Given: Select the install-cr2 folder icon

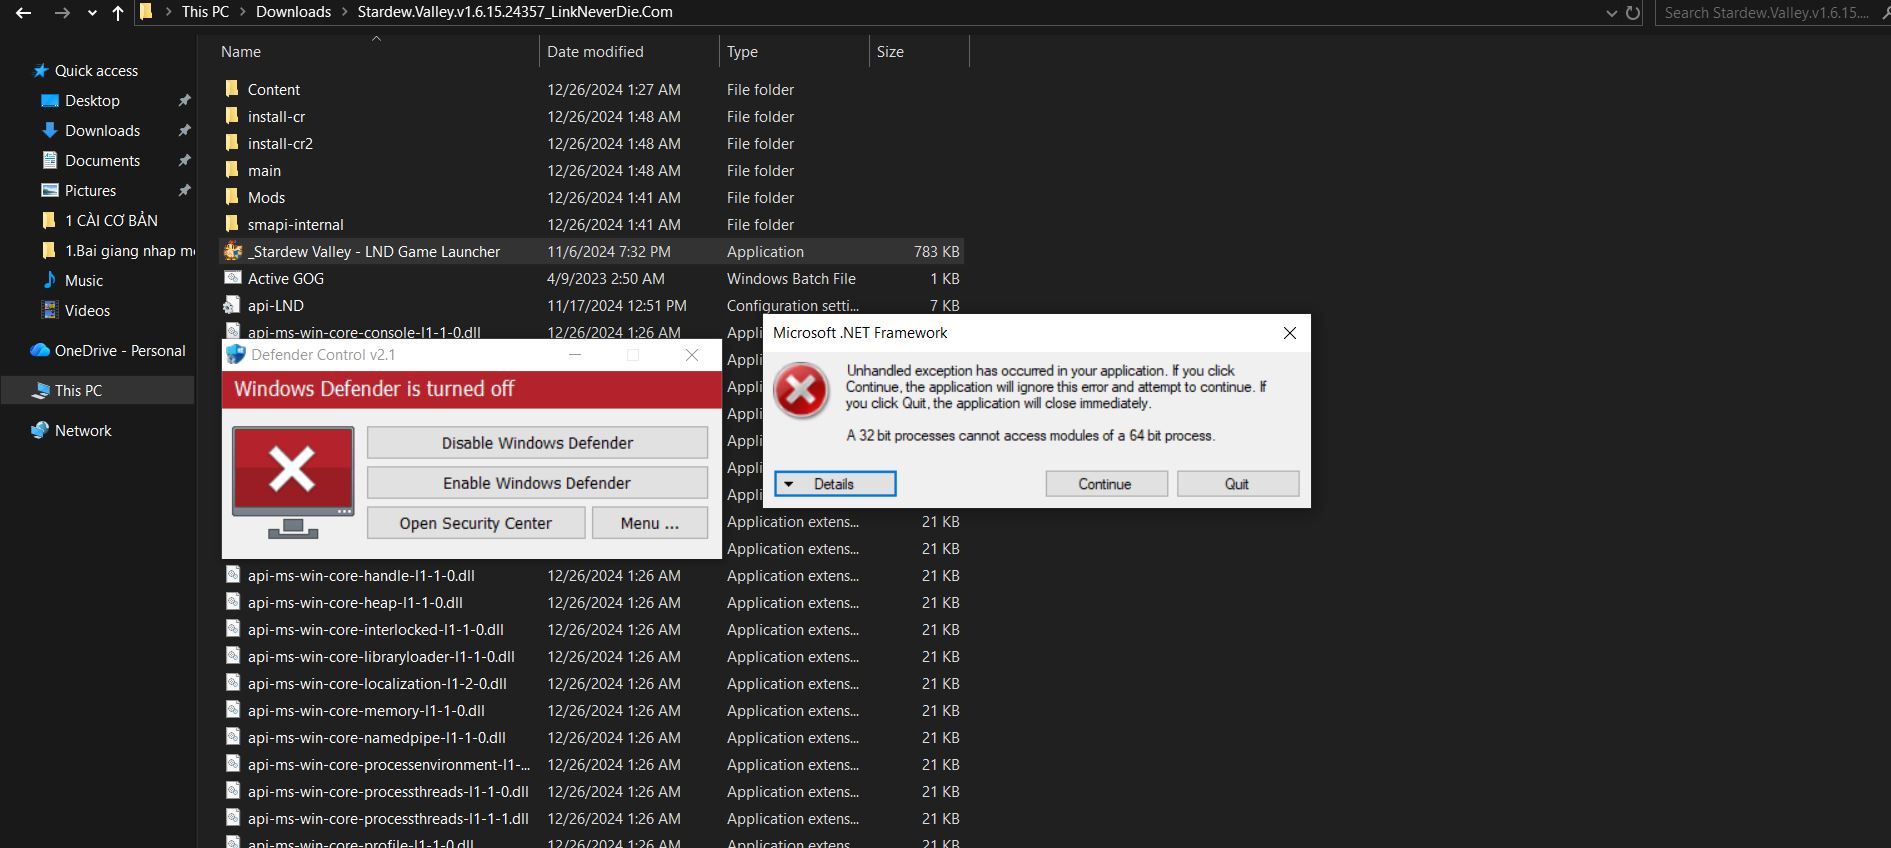Looking at the screenshot, I should pyautogui.click(x=232, y=143).
